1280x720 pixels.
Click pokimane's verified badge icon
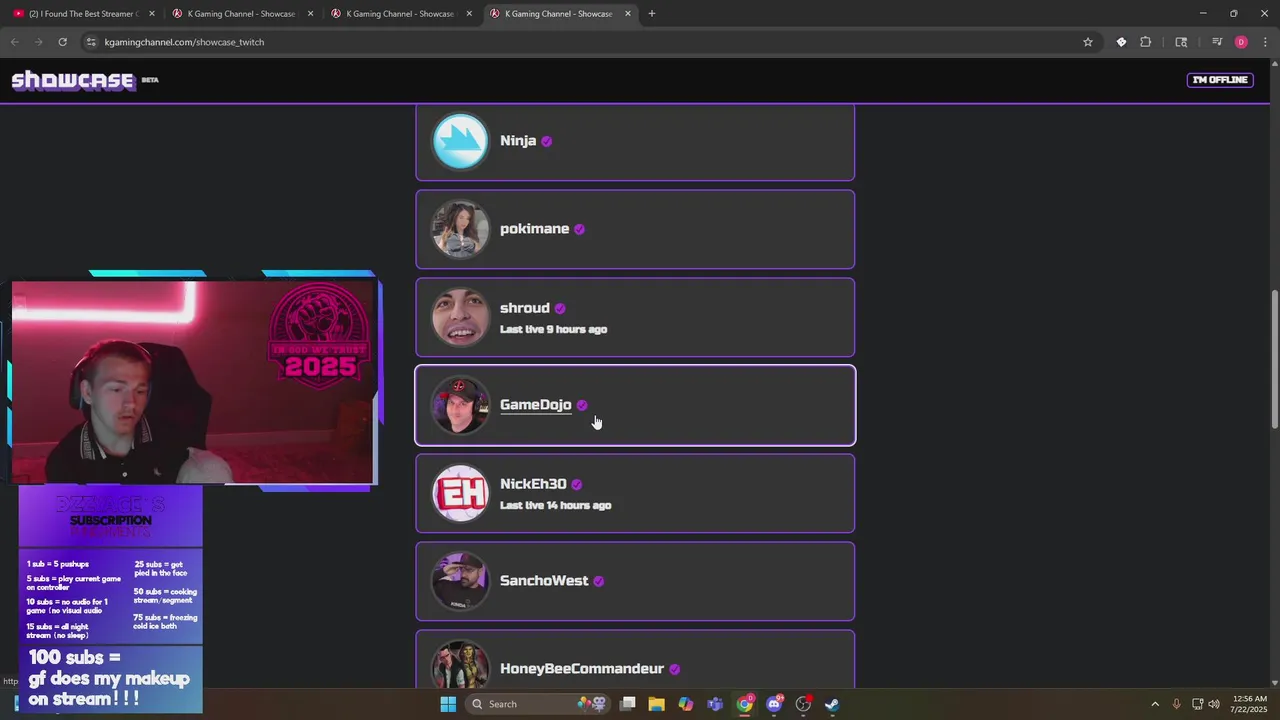(x=579, y=229)
